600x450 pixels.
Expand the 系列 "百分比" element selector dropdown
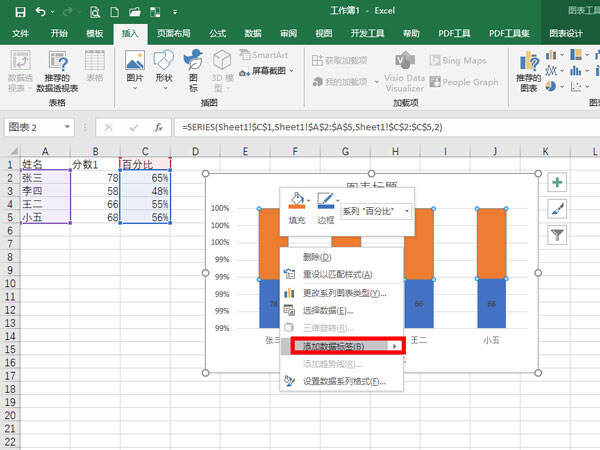(x=407, y=211)
